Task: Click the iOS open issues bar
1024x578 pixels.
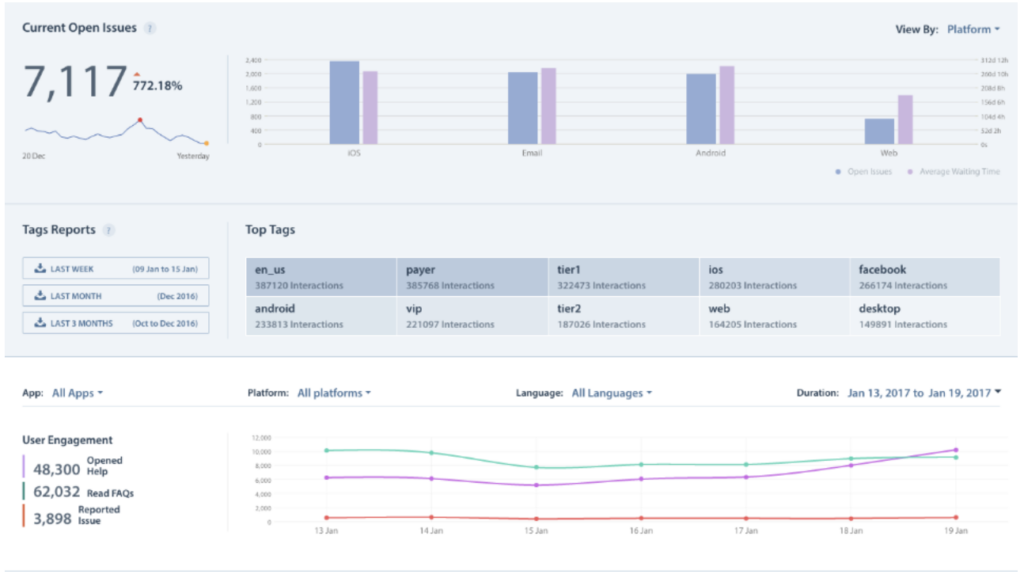Action: (344, 102)
